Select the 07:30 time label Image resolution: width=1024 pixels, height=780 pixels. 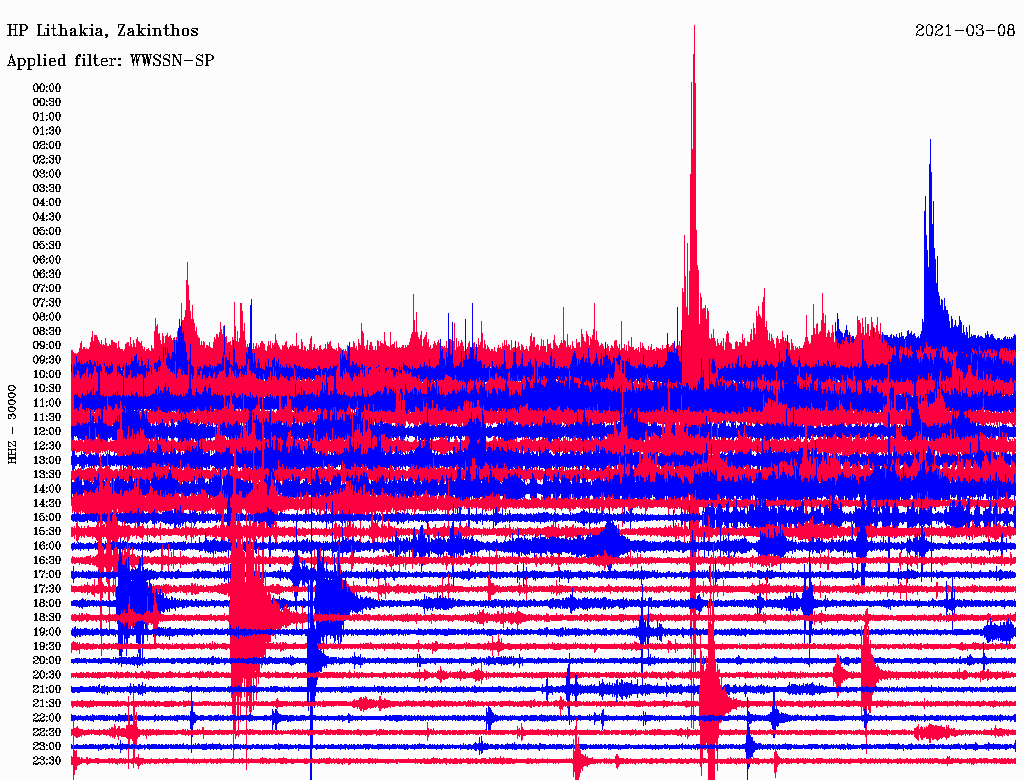pyautogui.click(x=47, y=303)
